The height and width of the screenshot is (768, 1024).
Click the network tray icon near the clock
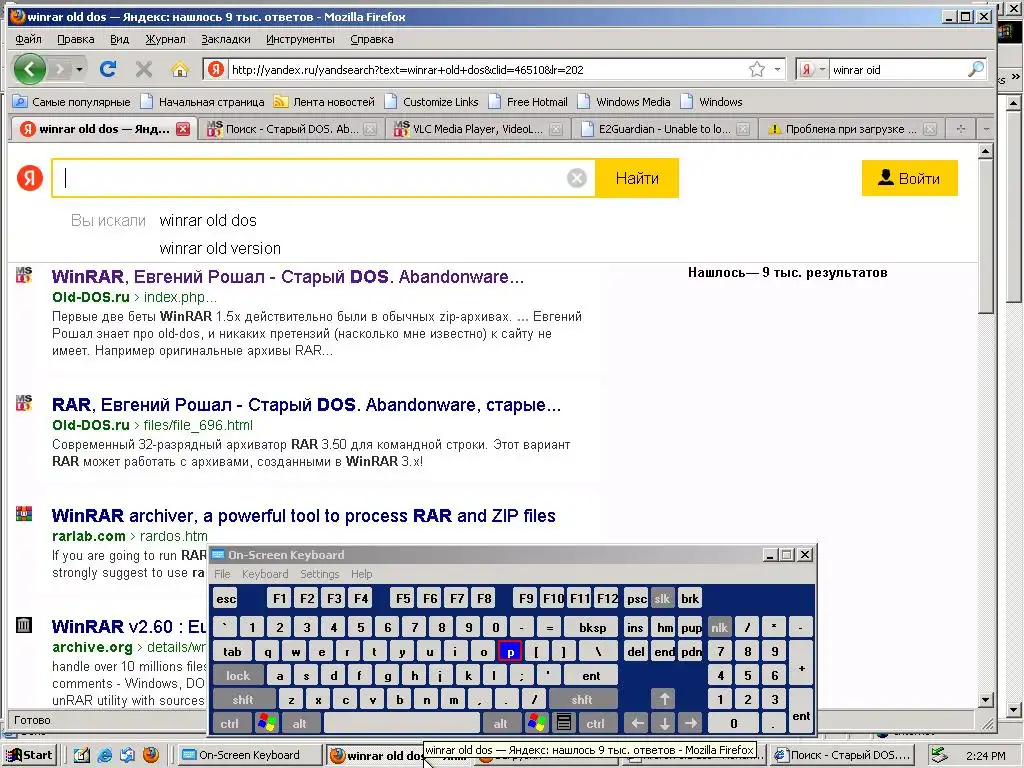939,755
